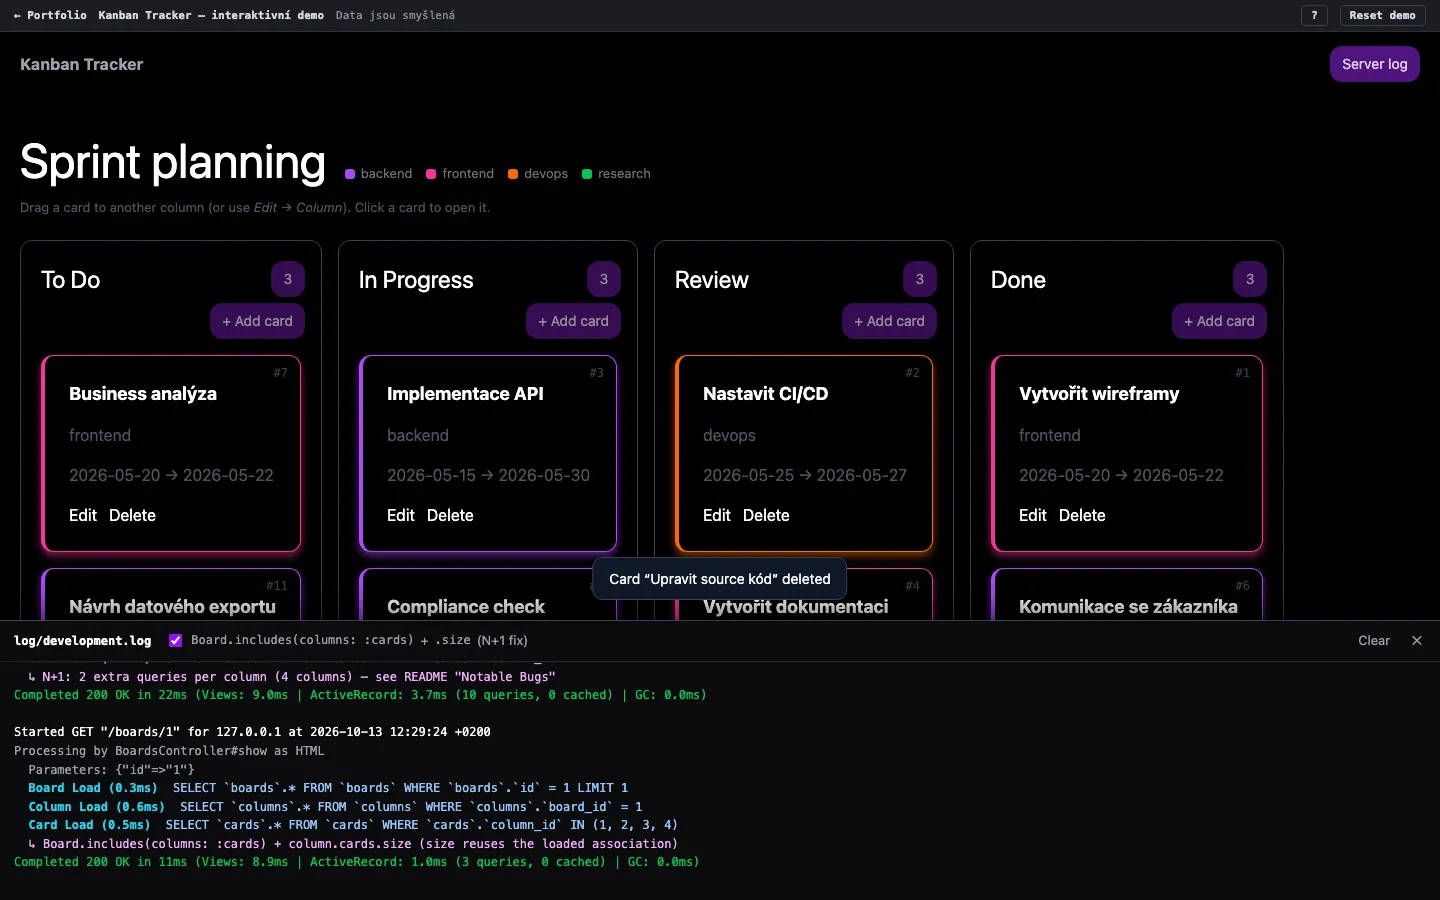Open the question mark help button

pos(1314,15)
